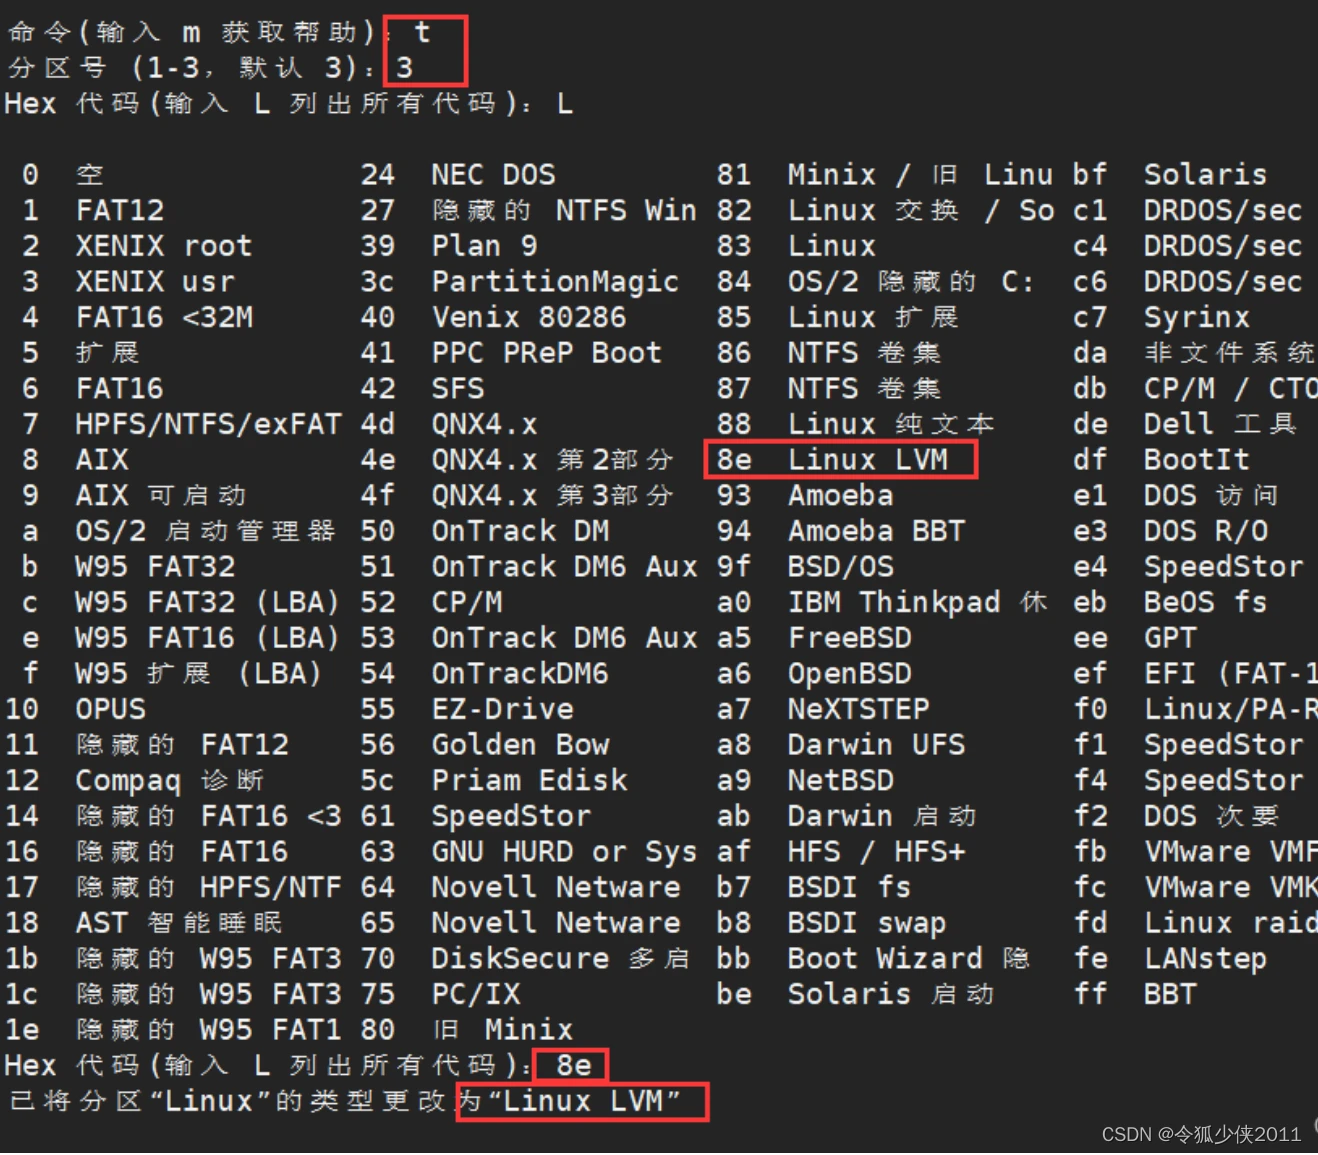This screenshot has width=1318, height=1155.
Task: Click the "GPT" entry with code ee
Action: [1169, 638]
